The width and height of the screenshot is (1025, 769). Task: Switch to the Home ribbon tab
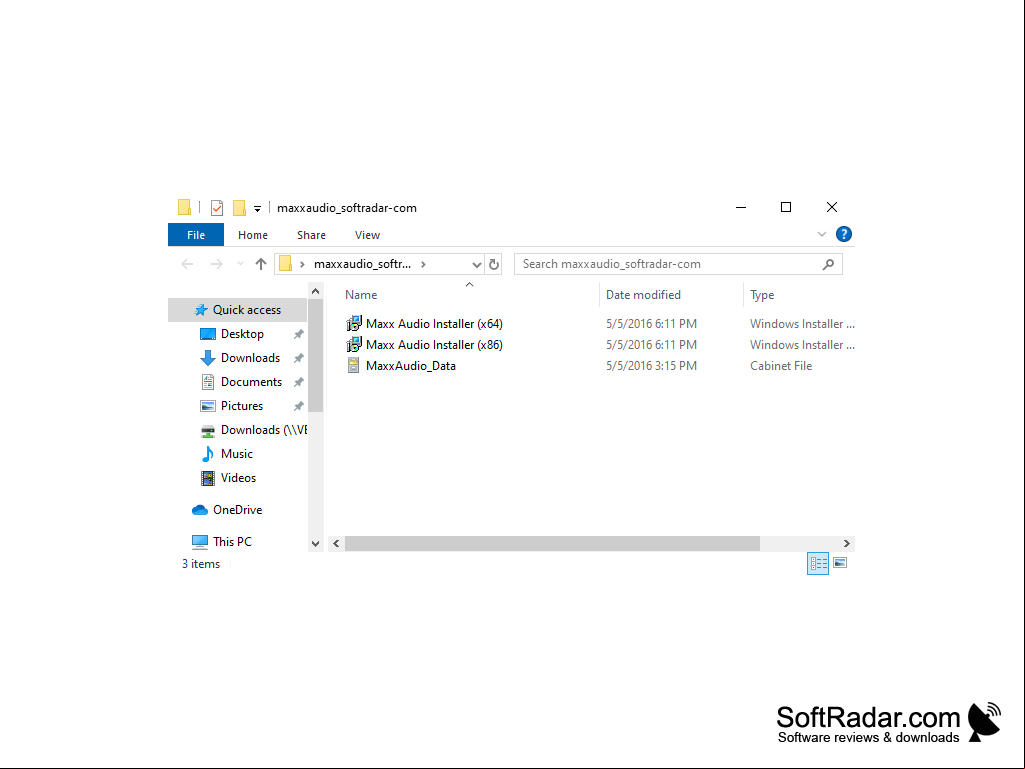(252, 235)
